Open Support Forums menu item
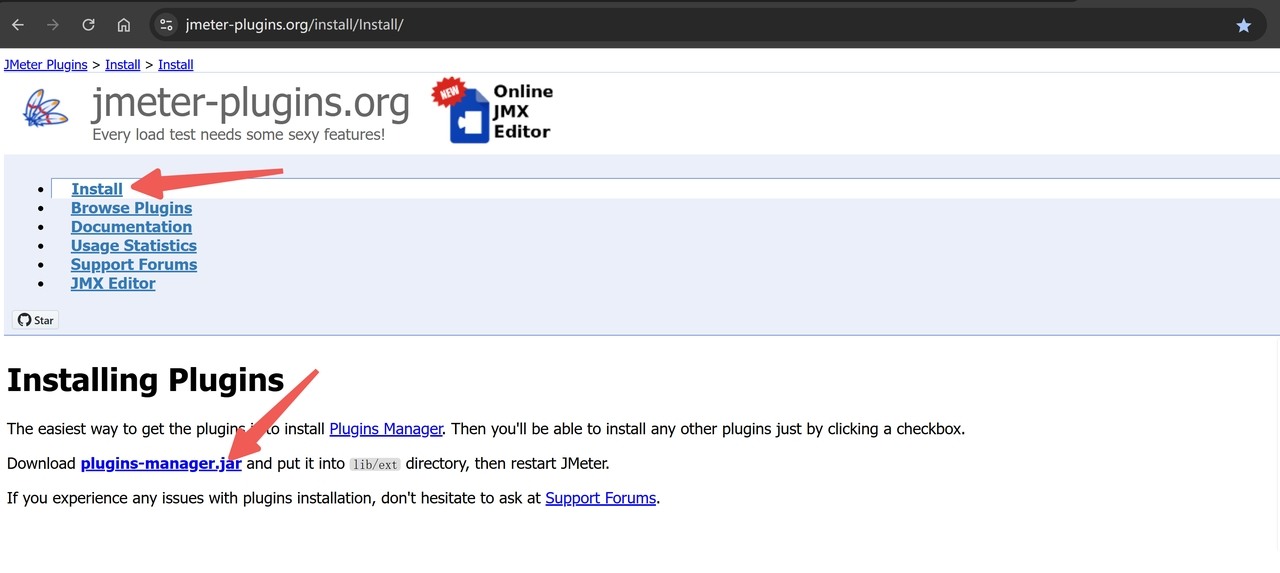 (x=134, y=265)
